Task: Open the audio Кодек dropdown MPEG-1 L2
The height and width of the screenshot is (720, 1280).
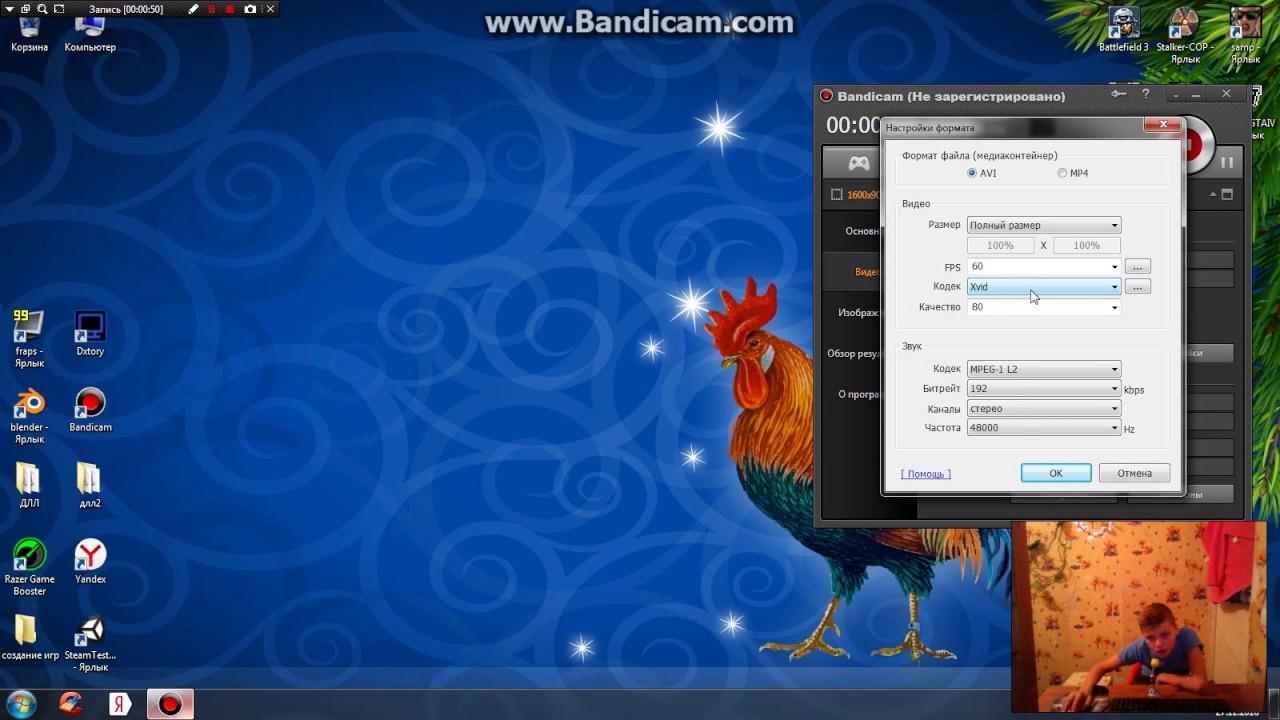Action: [x=1044, y=369]
